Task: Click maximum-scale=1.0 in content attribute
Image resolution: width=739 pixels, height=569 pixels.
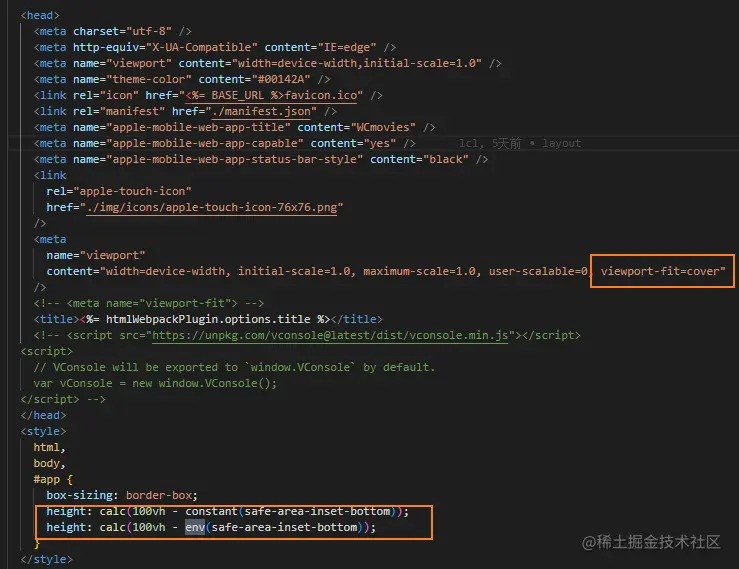Action: tap(419, 271)
